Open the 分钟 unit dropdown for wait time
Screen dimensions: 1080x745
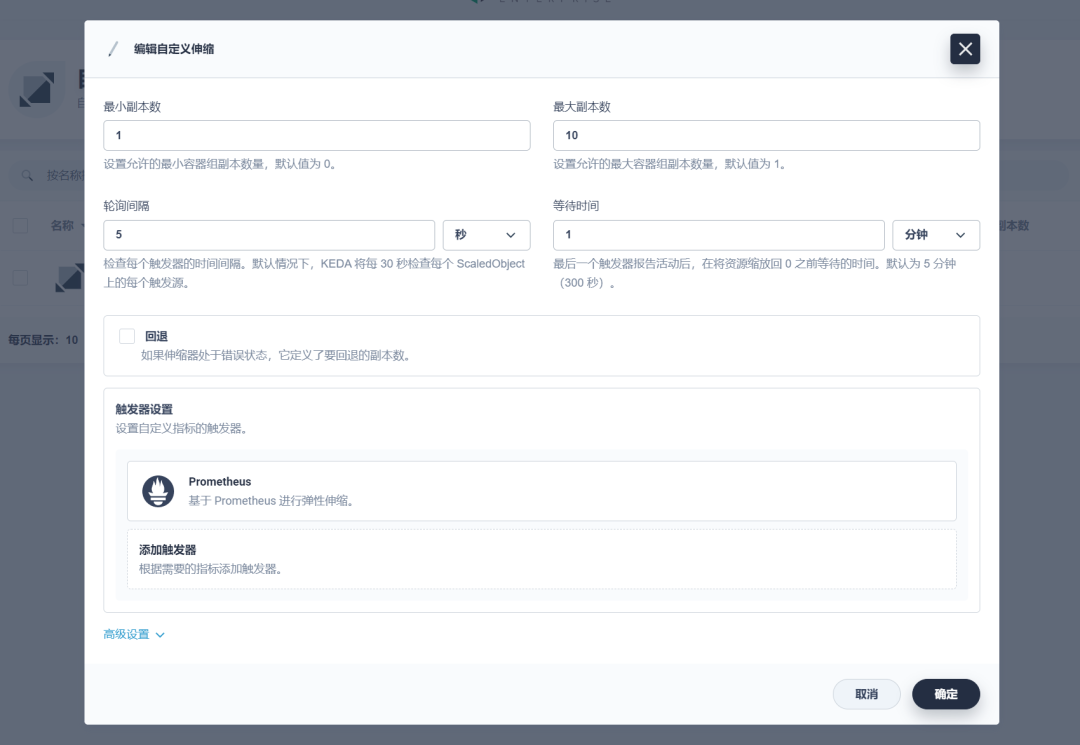point(936,235)
